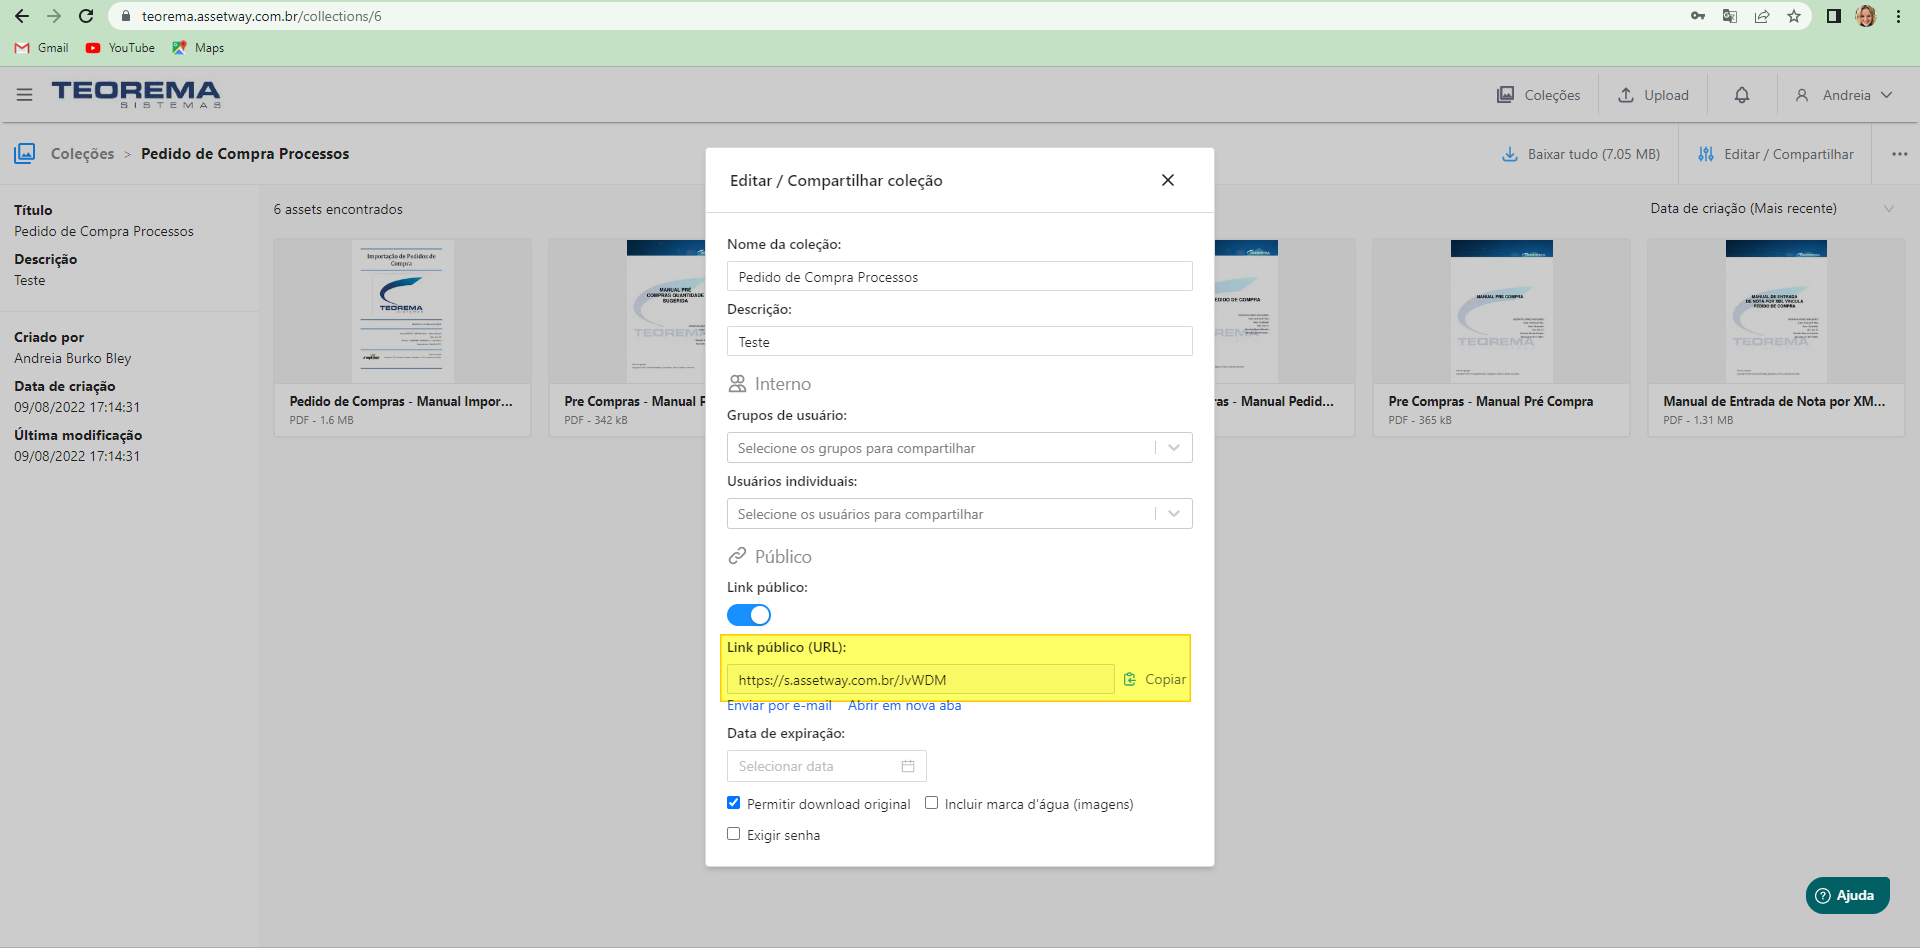The image size is (1920, 948).
Task: Click the Chrome profile avatar
Action: click(x=1866, y=16)
